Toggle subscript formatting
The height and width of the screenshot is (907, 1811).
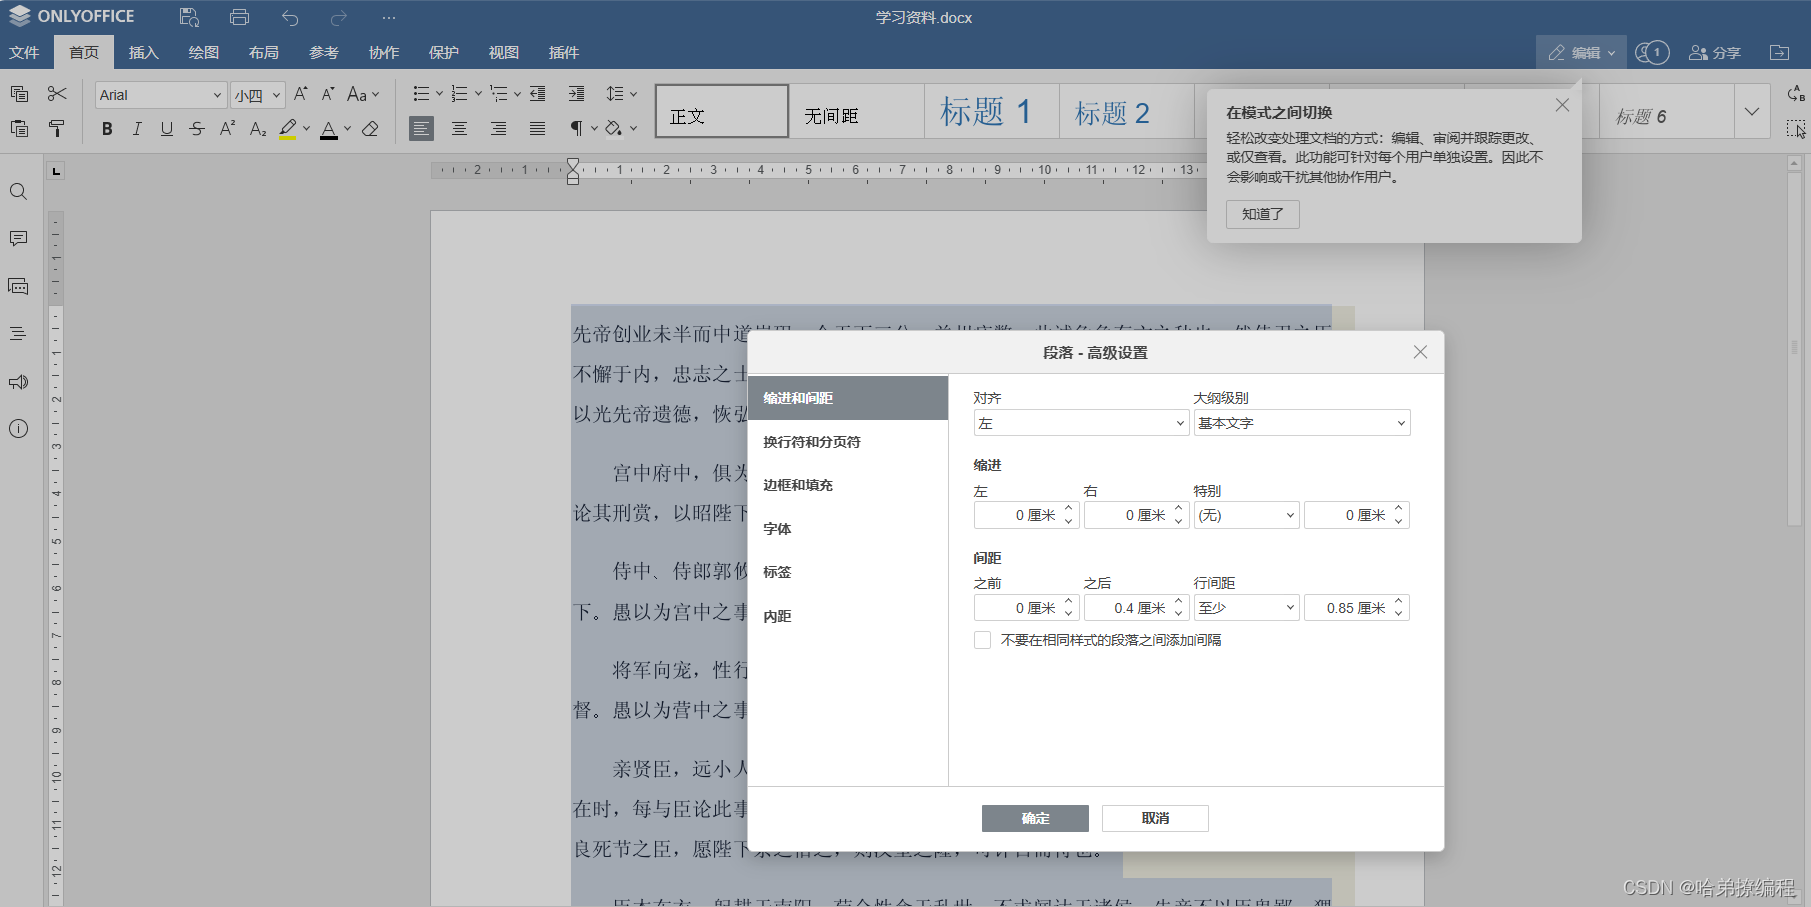tap(258, 128)
